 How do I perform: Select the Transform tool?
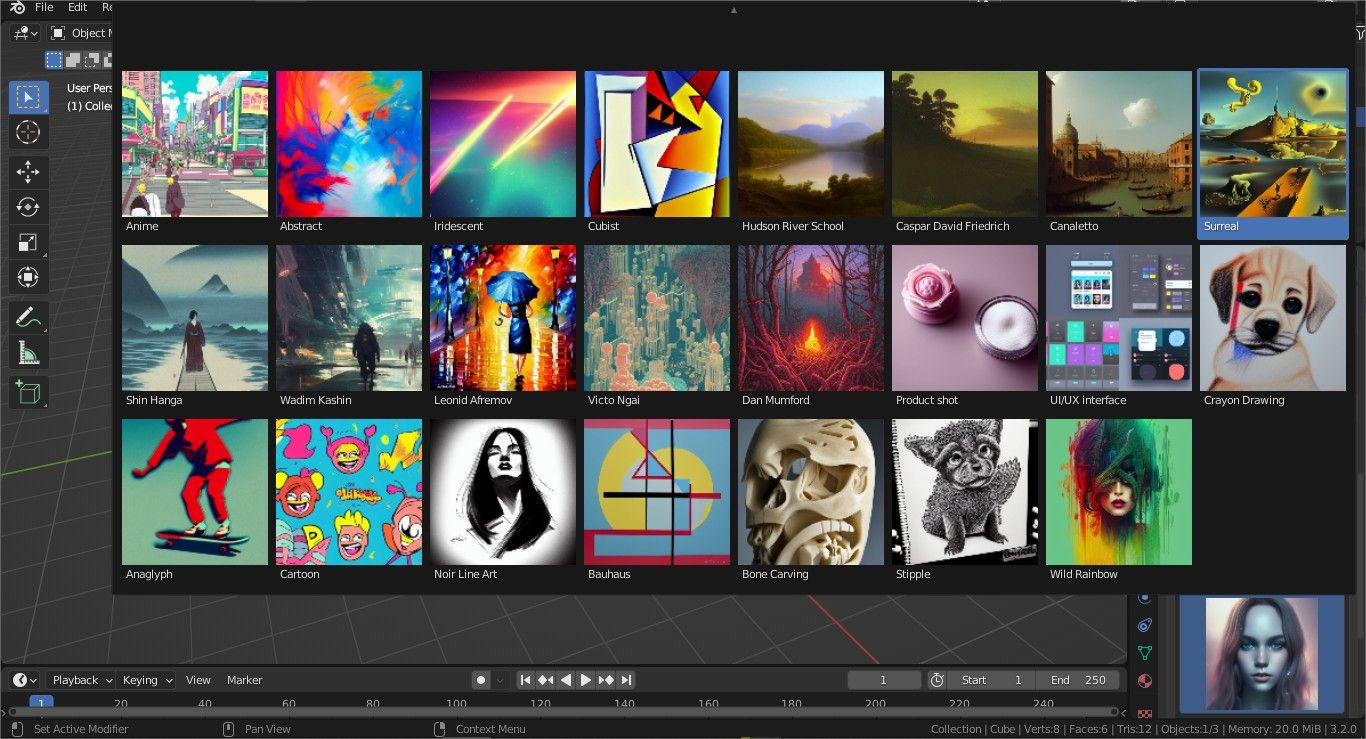(28, 277)
